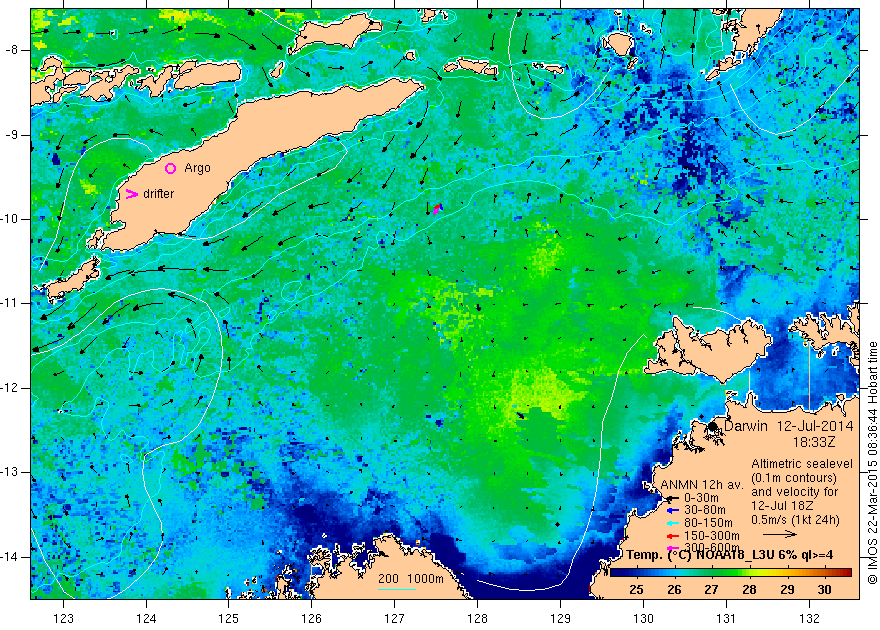Screen dimensions: 880x630
Task: Click the red 150-300m legend arrow
Action: tap(673, 536)
